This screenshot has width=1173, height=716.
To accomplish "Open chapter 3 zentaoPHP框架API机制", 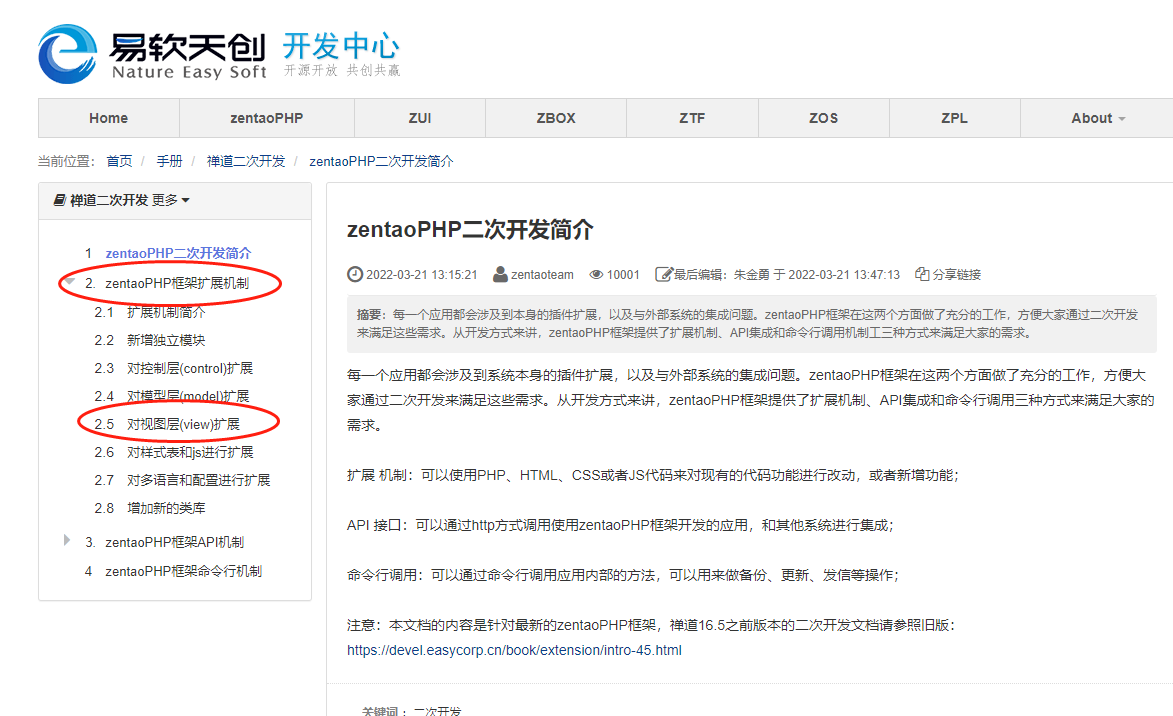I will [174, 542].
